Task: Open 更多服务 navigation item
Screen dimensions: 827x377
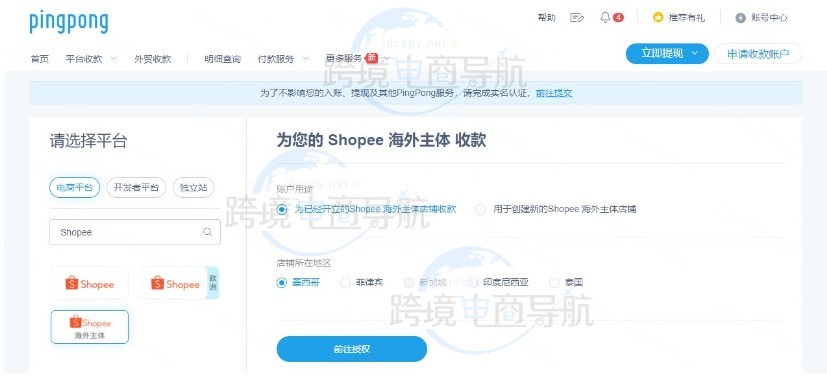Action: pos(344,59)
